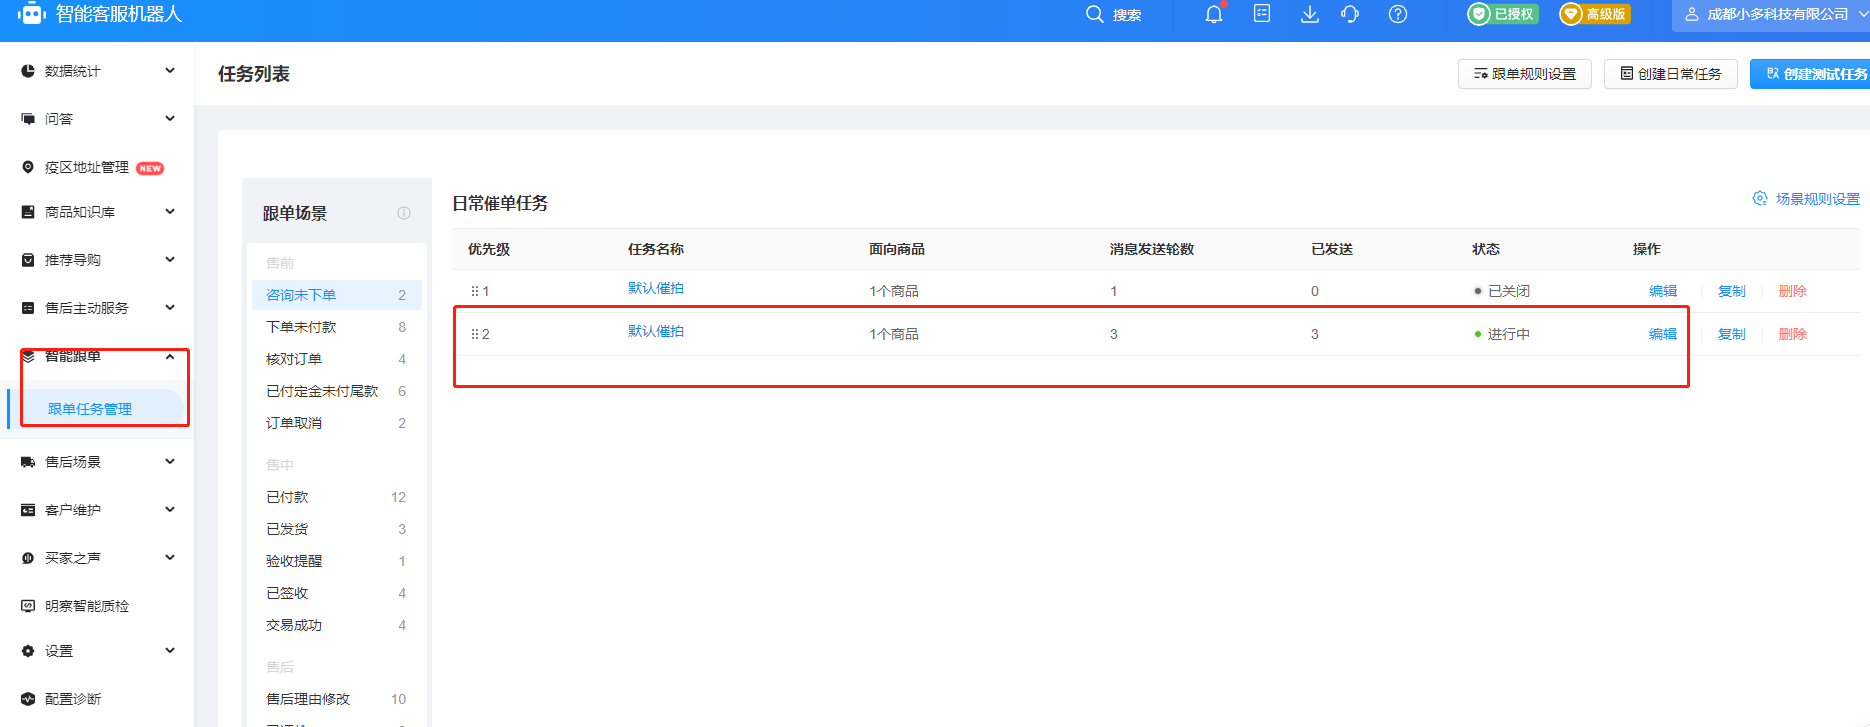This screenshot has height=727, width=1870.
Task: Click 删除 for the 进行中 task
Action: [1793, 334]
